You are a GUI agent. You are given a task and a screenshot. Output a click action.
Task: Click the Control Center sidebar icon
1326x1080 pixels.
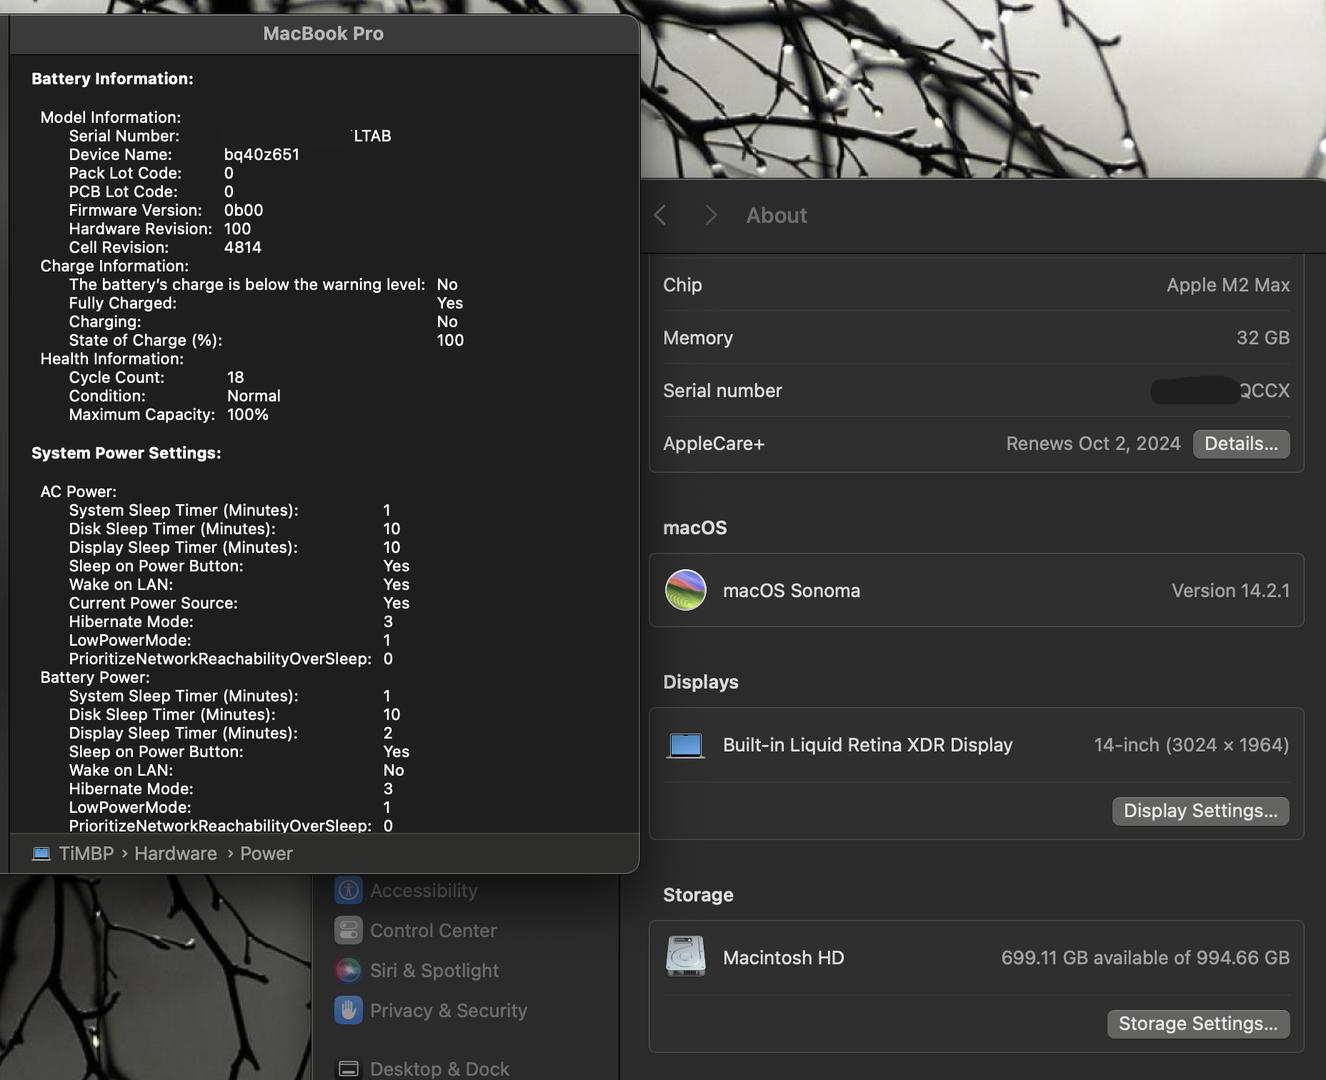(348, 930)
